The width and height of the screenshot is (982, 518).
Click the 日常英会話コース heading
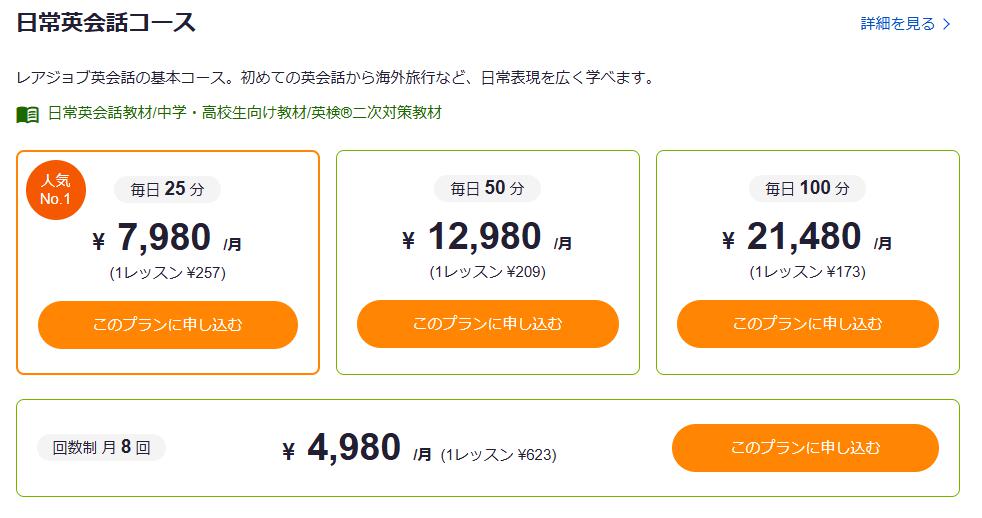(x=106, y=23)
